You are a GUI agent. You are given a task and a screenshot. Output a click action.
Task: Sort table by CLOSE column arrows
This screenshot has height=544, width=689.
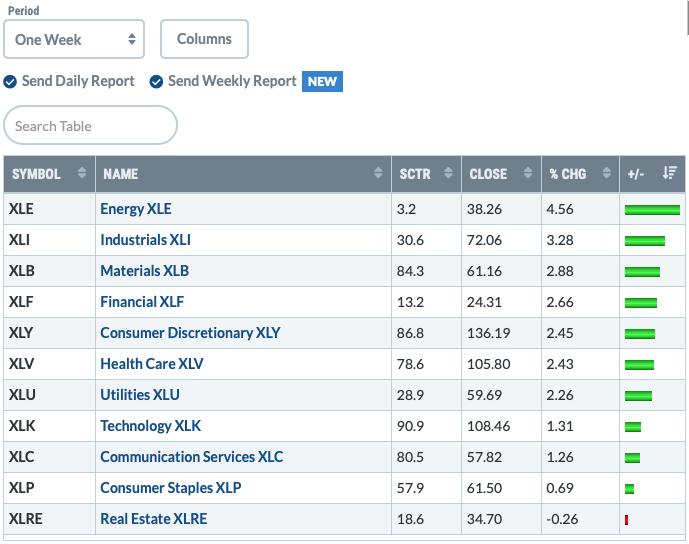tap(528, 172)
